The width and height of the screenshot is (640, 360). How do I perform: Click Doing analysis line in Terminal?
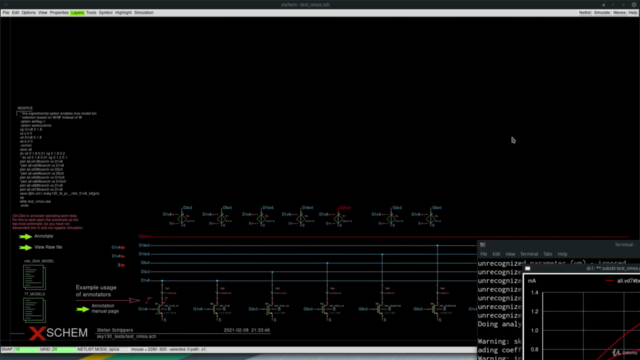(500, 324)
